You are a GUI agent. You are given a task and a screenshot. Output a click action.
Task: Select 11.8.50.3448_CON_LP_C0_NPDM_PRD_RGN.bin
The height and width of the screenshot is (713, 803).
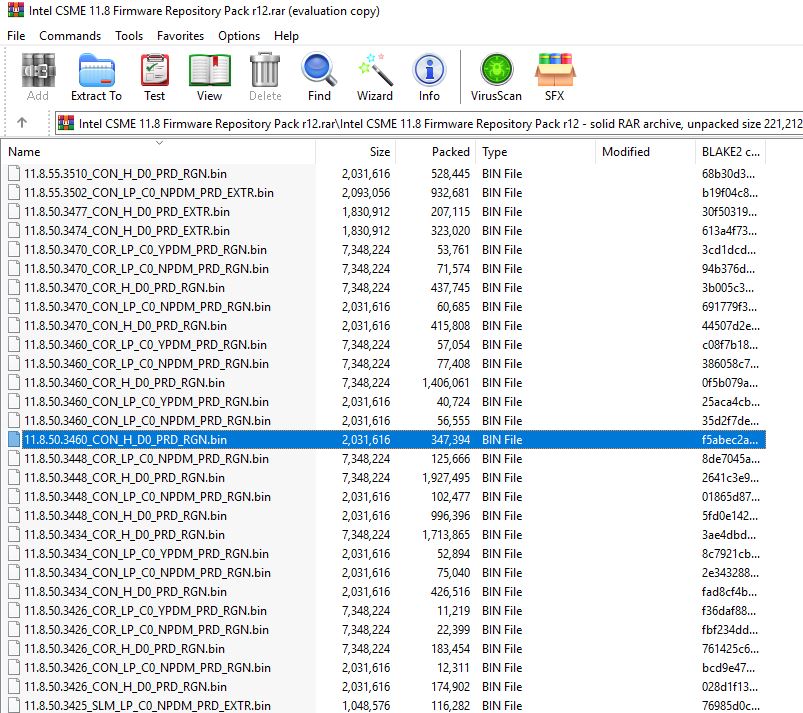[x=147, y=496]
